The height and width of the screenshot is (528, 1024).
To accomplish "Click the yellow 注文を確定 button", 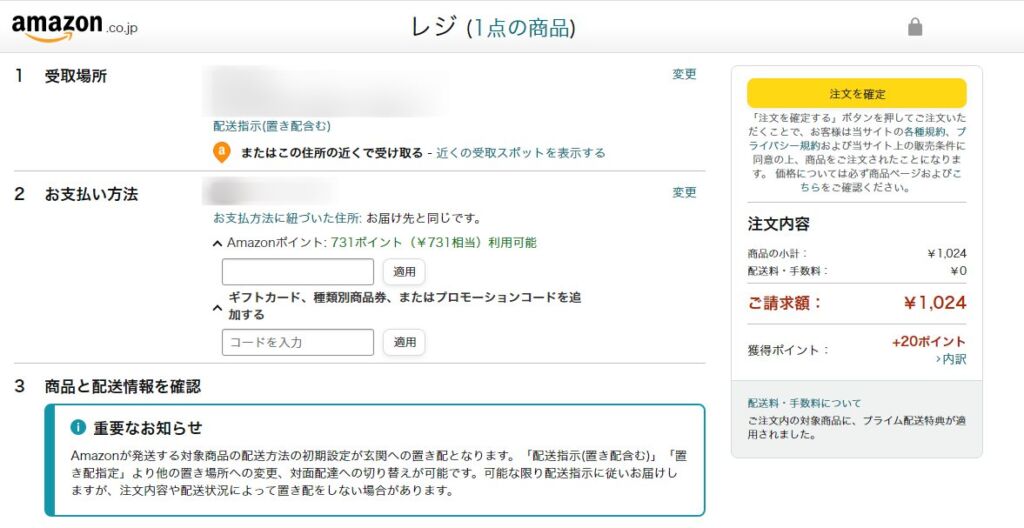I will click(857, 93).
